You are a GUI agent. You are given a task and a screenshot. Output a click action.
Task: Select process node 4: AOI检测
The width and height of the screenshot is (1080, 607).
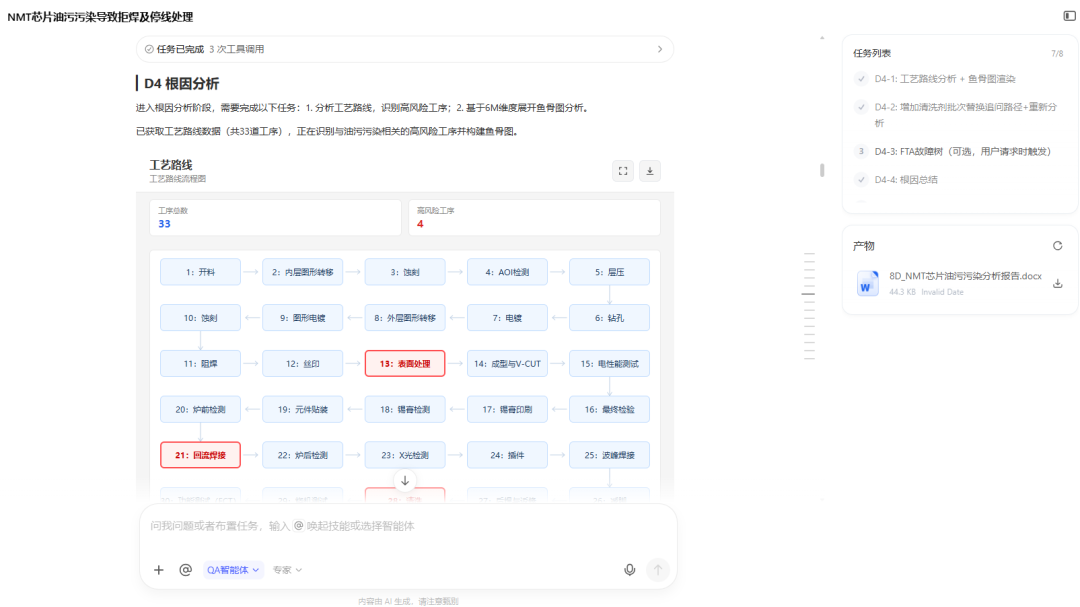(507, 272)
